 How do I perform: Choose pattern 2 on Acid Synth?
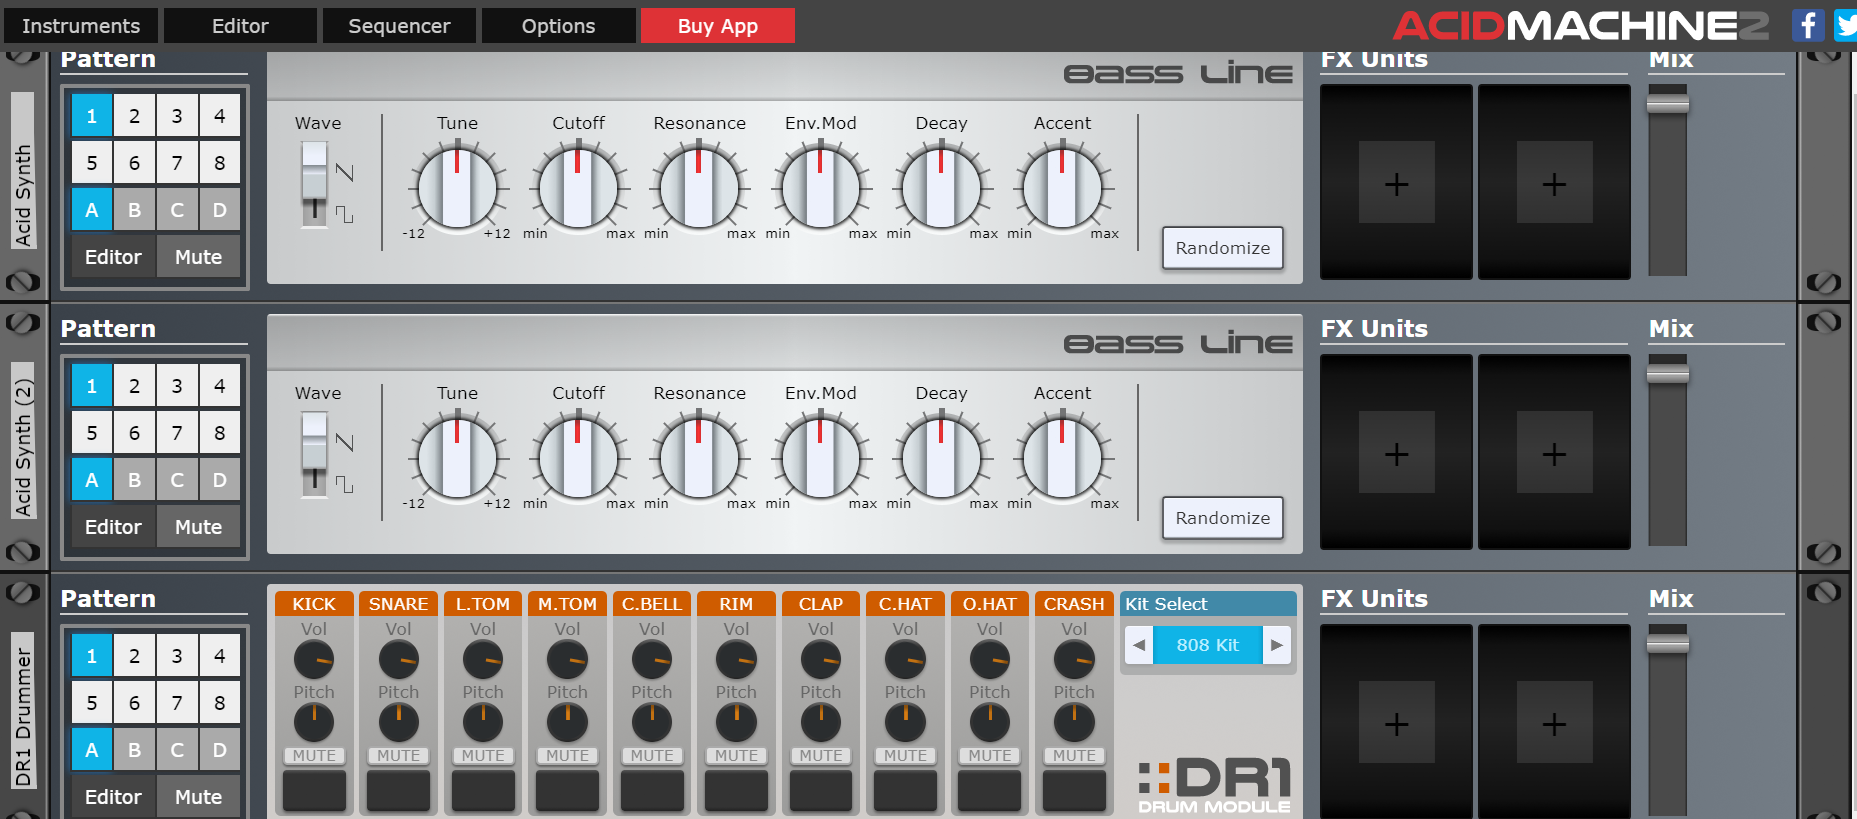point(134,116)
